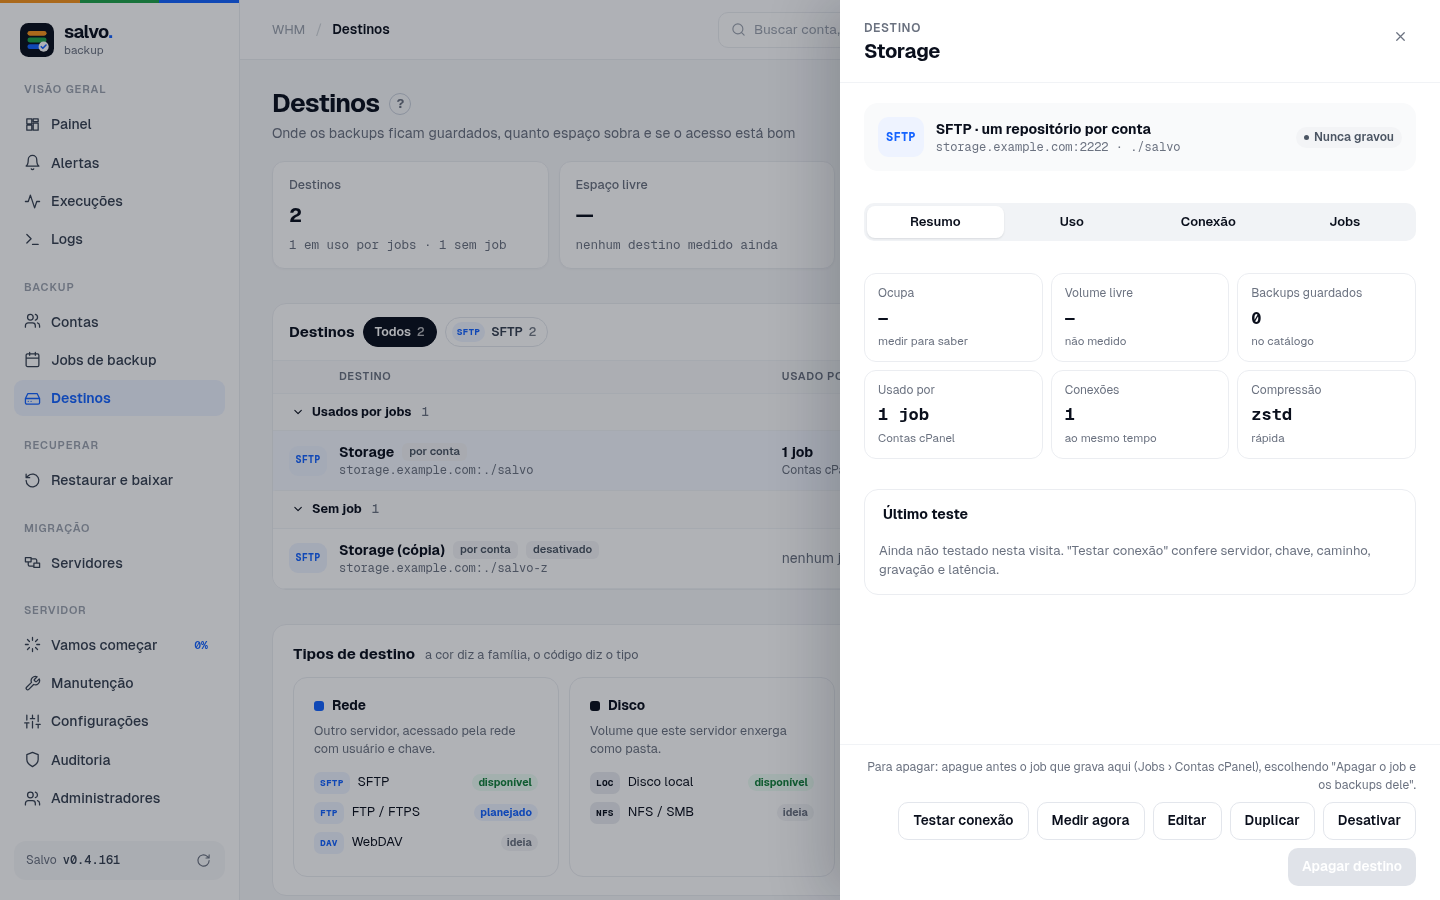Image resolution: width=1440 pixels, height=900 pixels.
Task: Click the Salvo backup logo
Action: point(37,40)
